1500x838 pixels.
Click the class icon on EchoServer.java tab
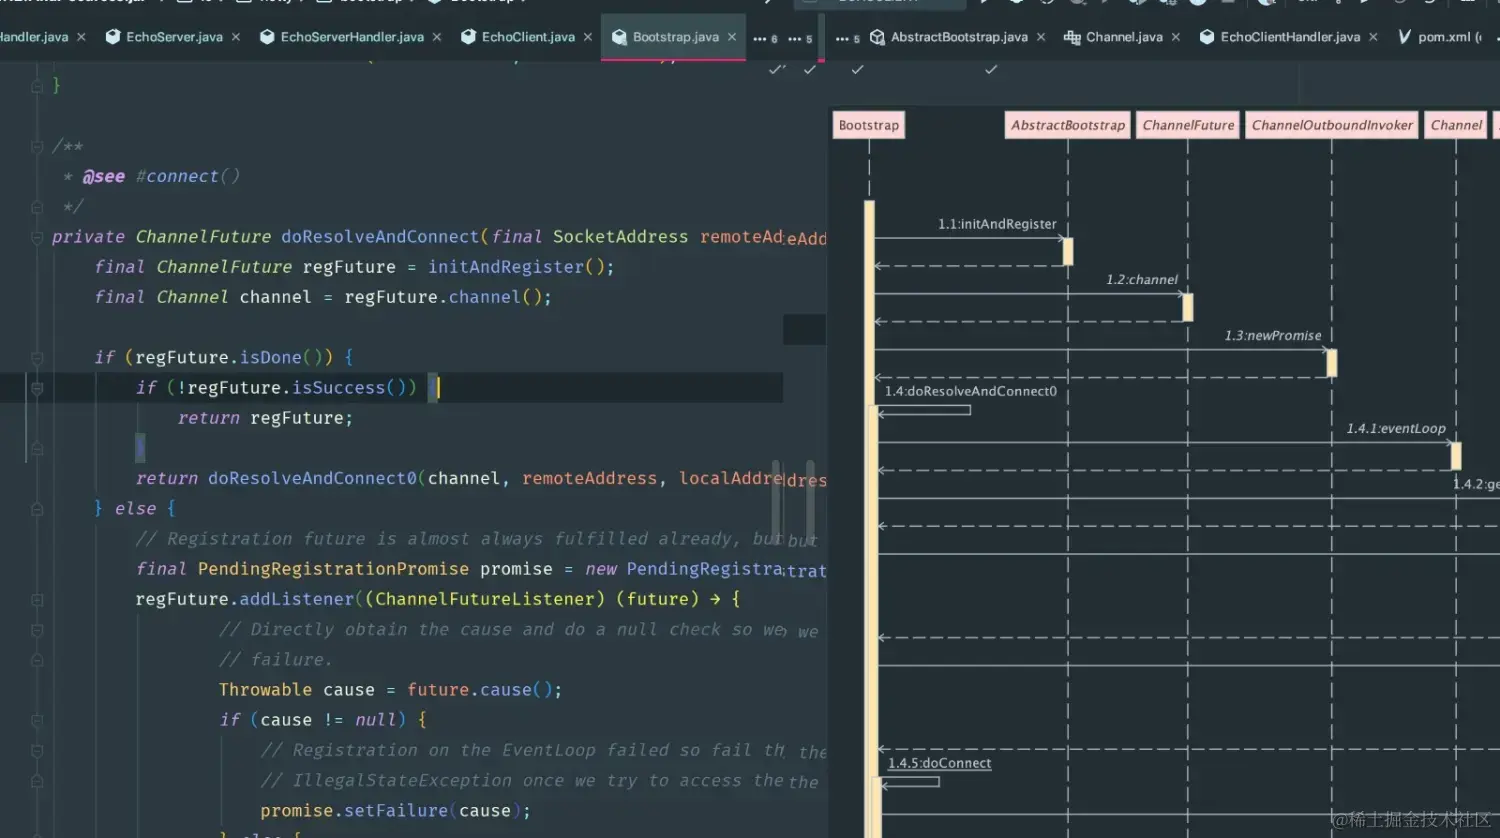tap(112, 37)
